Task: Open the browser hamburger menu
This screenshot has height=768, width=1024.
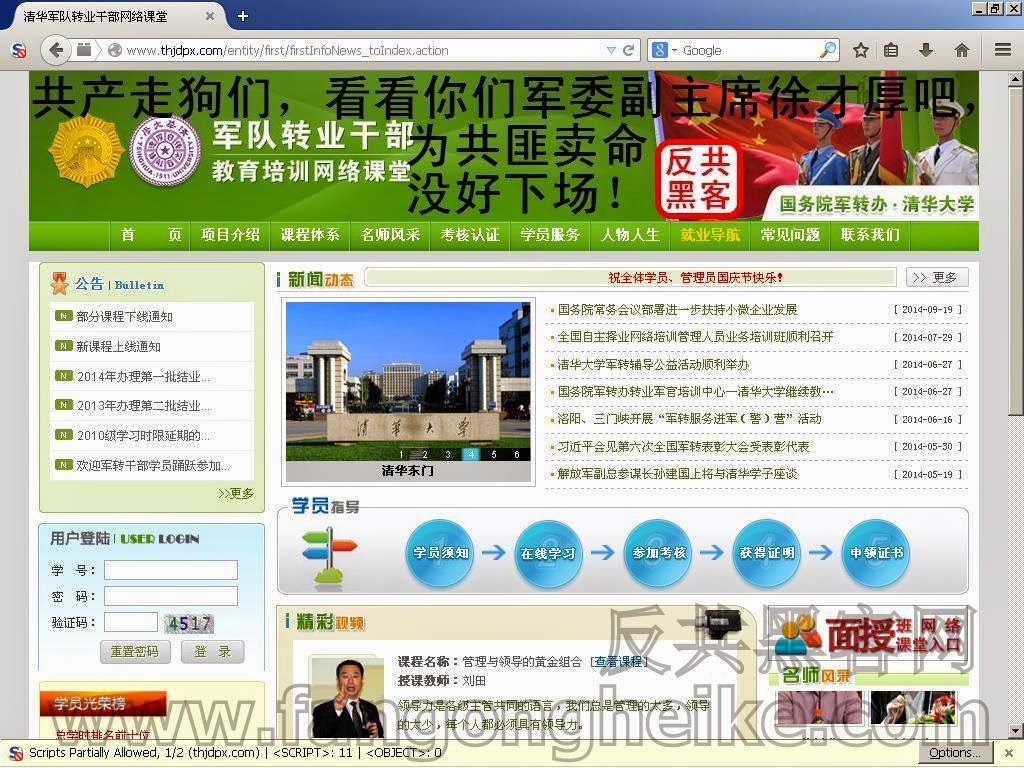Action: tap(1003, 50)
